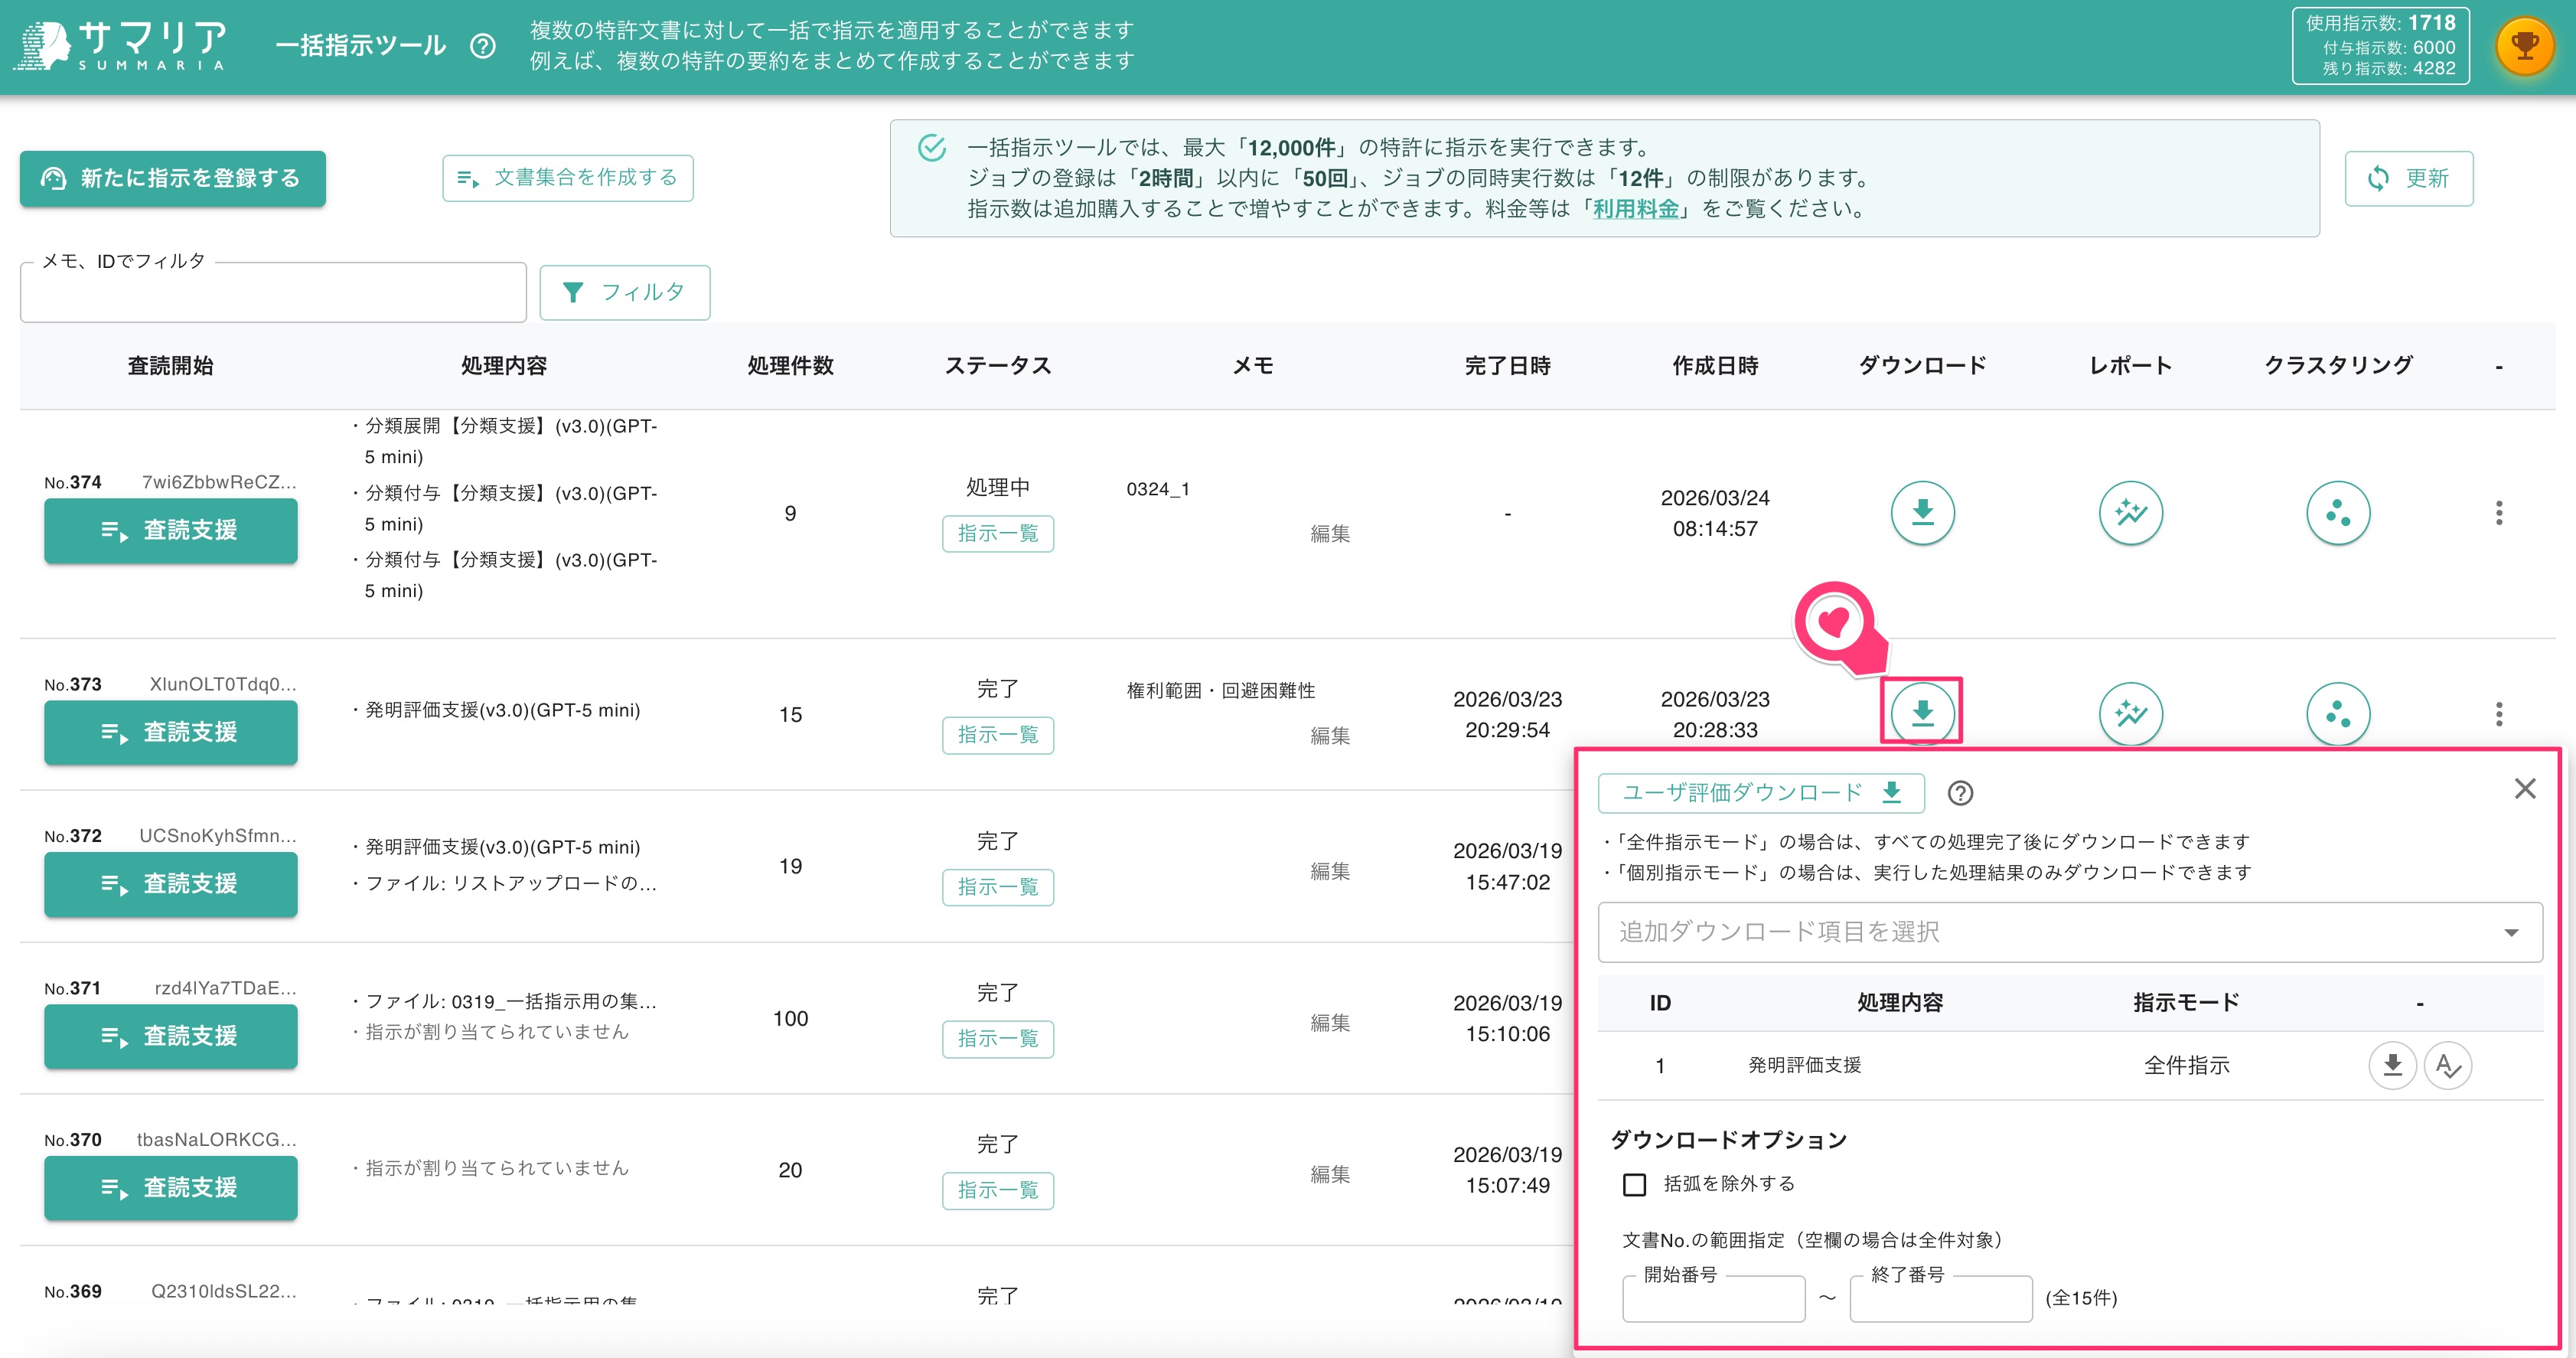Open the more-options menu for No.373

(2499, 714)
